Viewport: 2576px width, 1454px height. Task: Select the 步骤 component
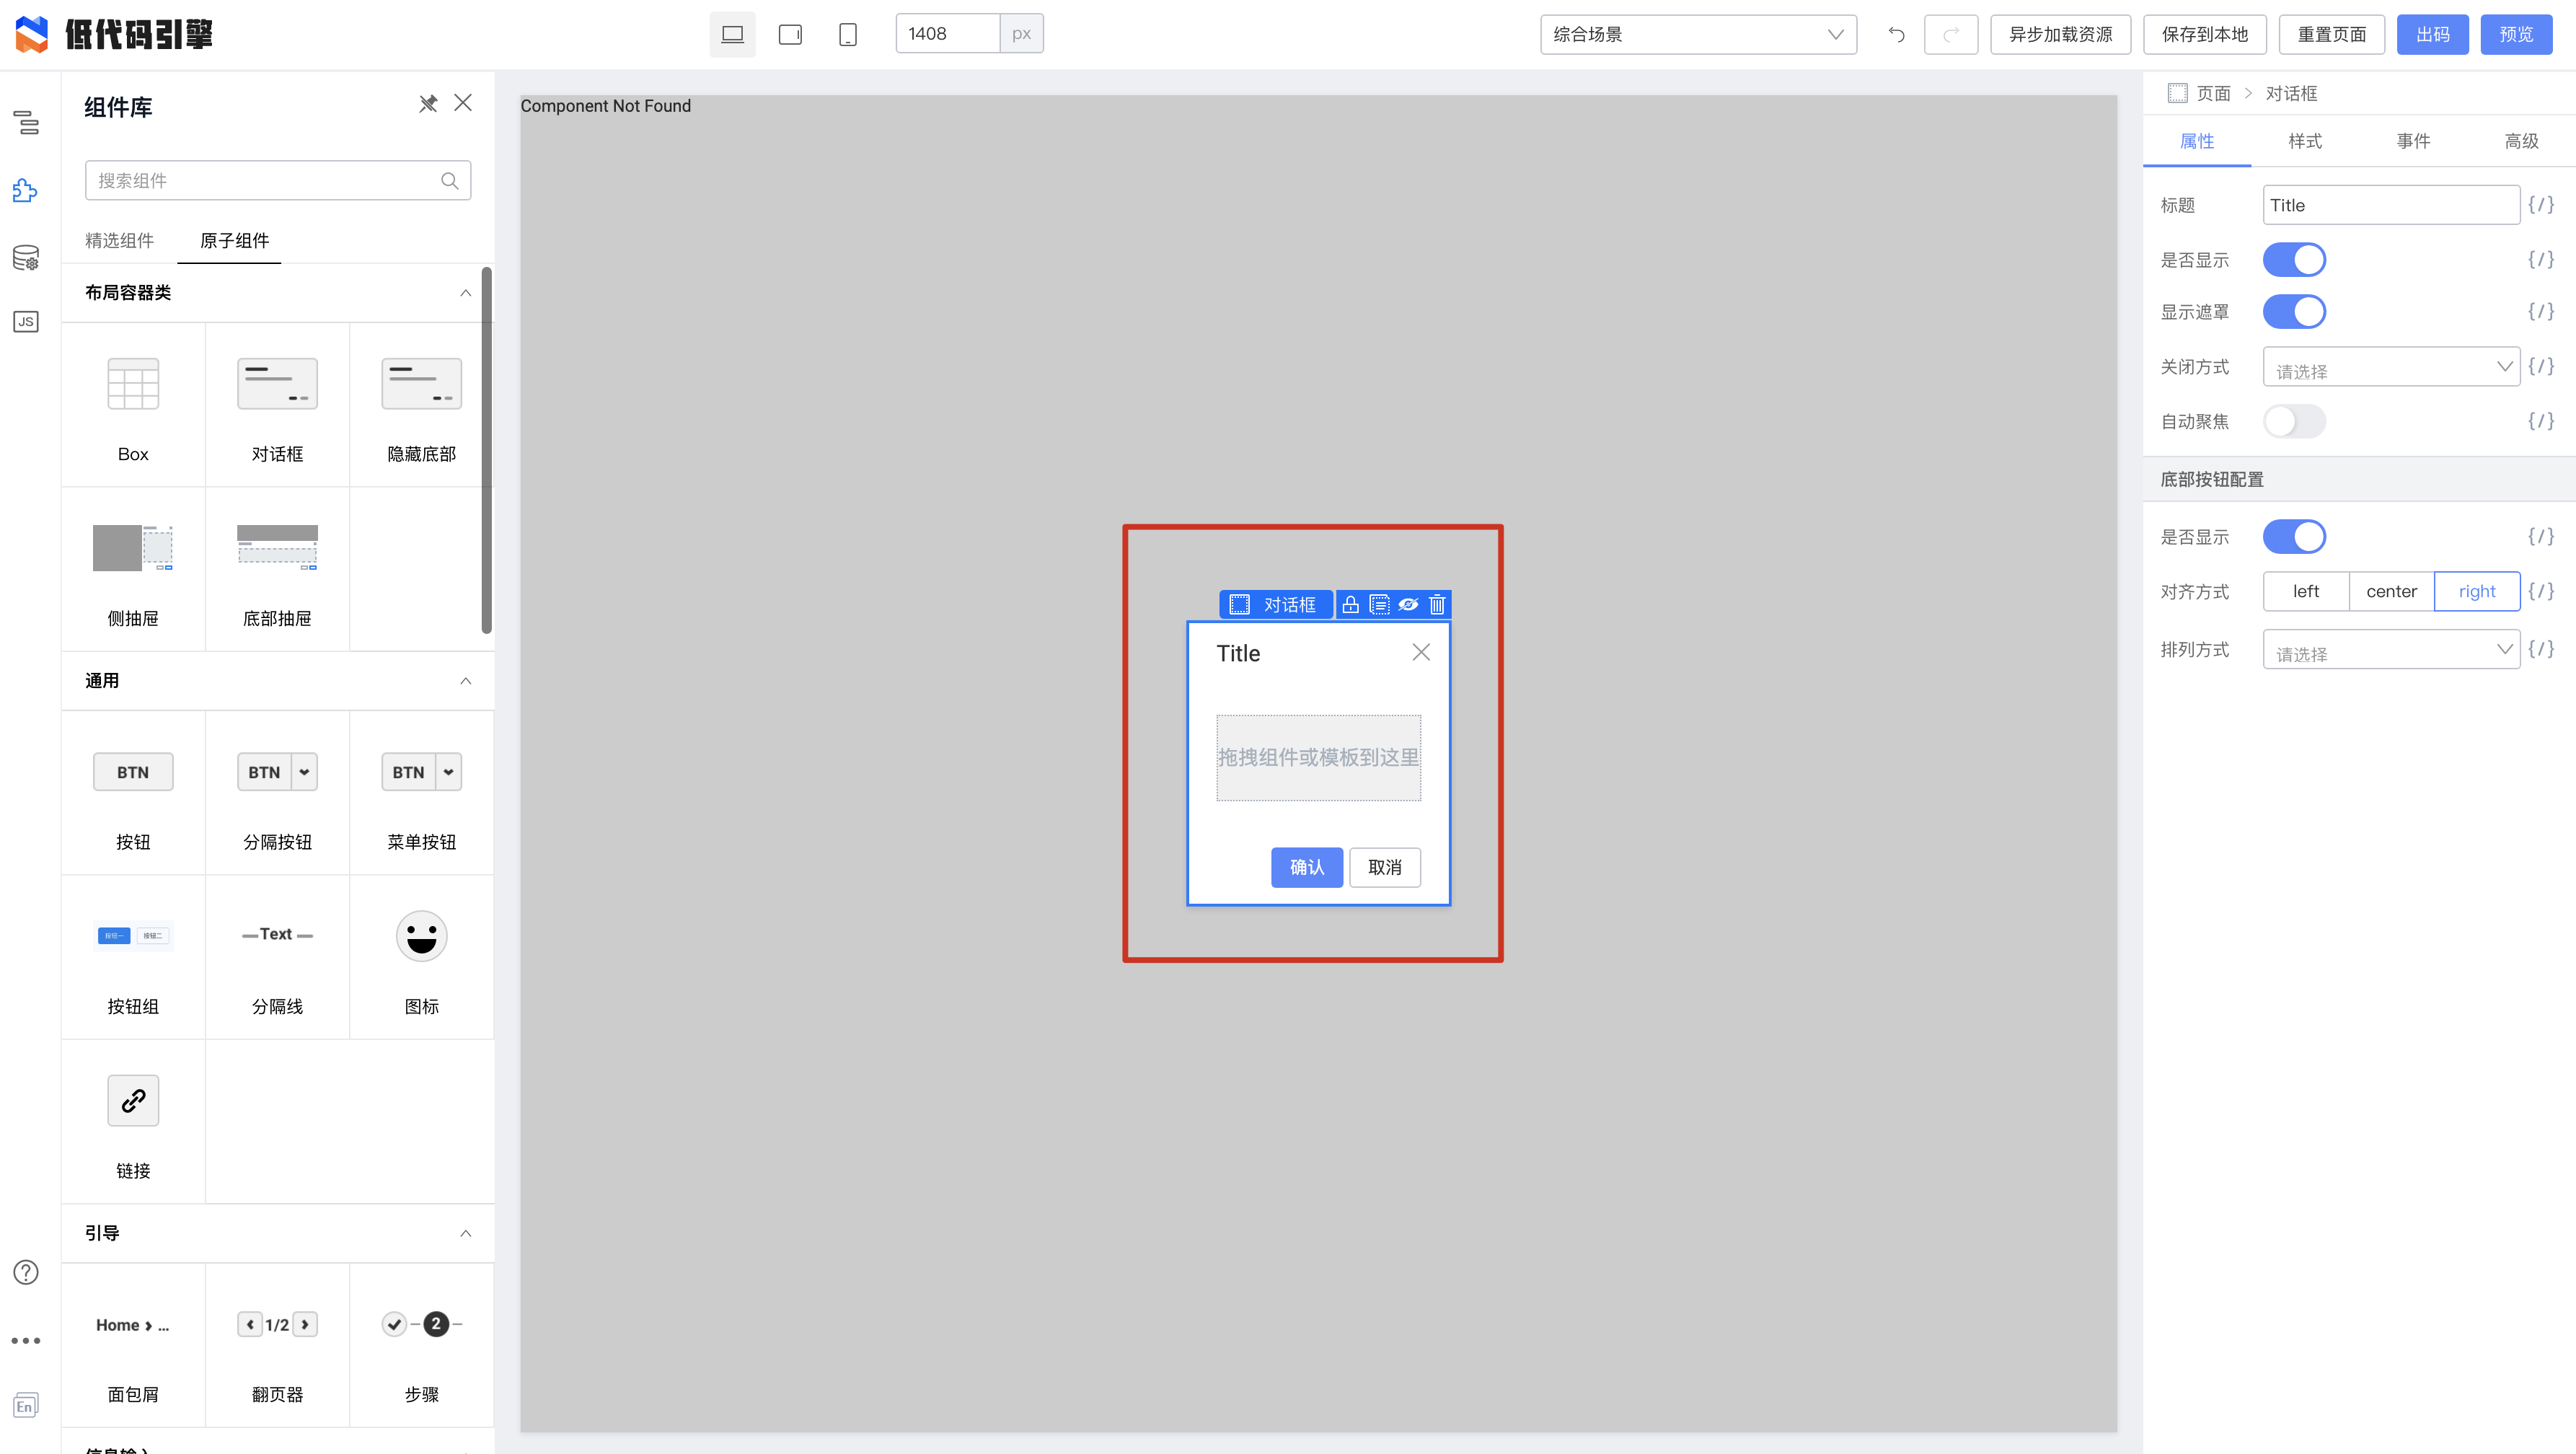tap(421, 1345)
